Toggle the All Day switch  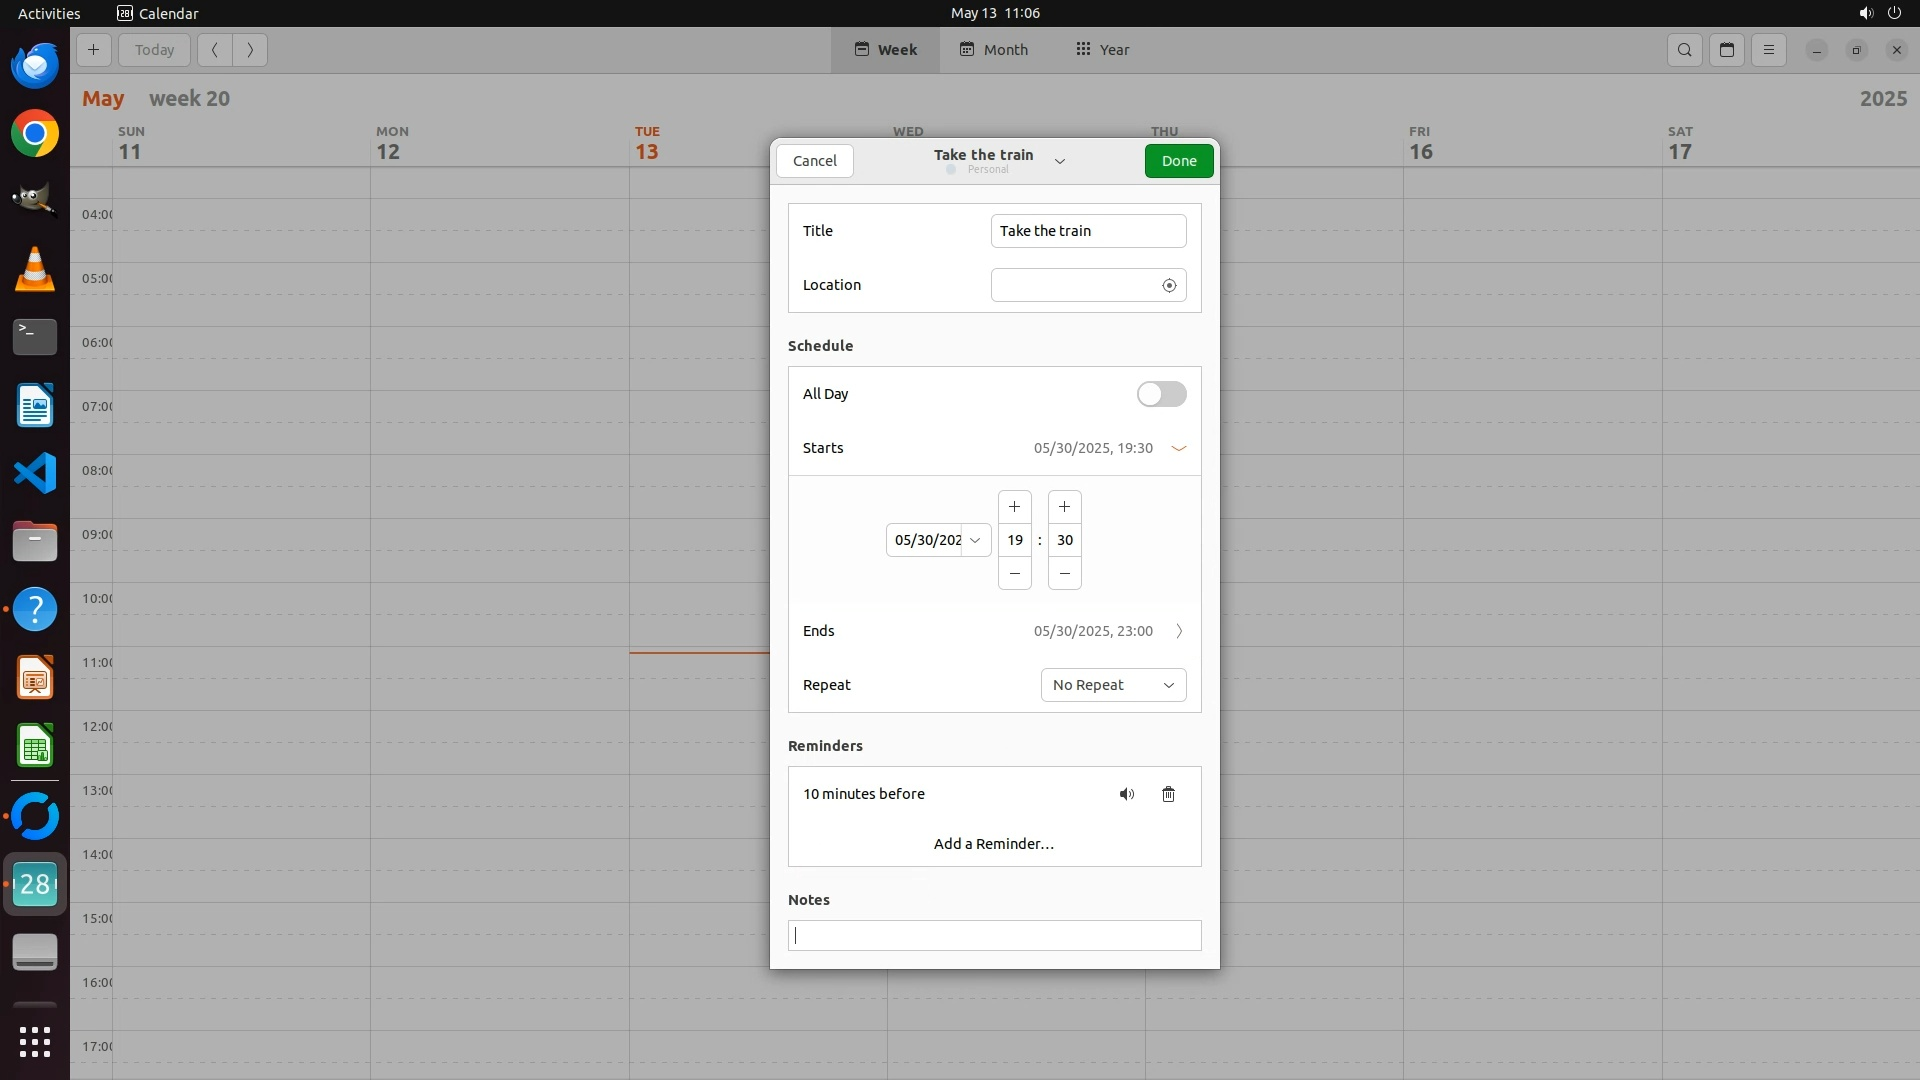[1161, 395]
